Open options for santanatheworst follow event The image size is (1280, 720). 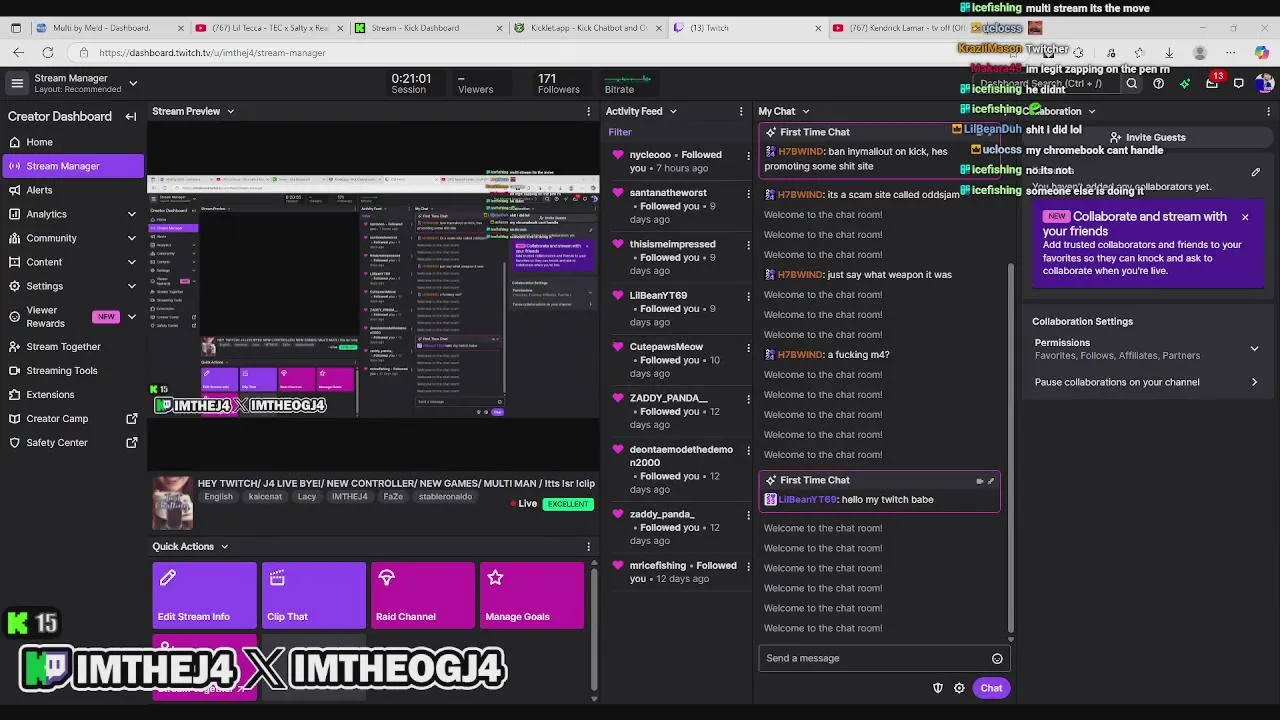(x=748, y=194)
